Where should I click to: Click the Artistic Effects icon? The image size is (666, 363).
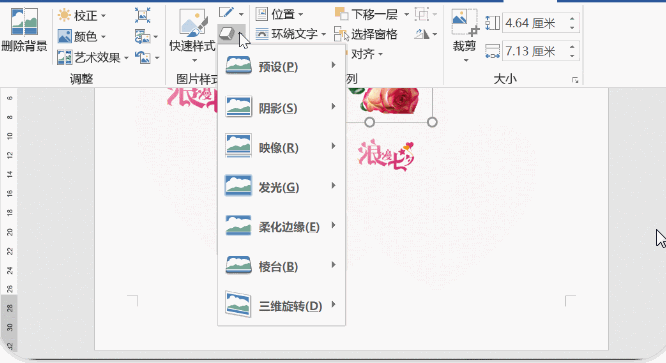(x=65, y=57)
